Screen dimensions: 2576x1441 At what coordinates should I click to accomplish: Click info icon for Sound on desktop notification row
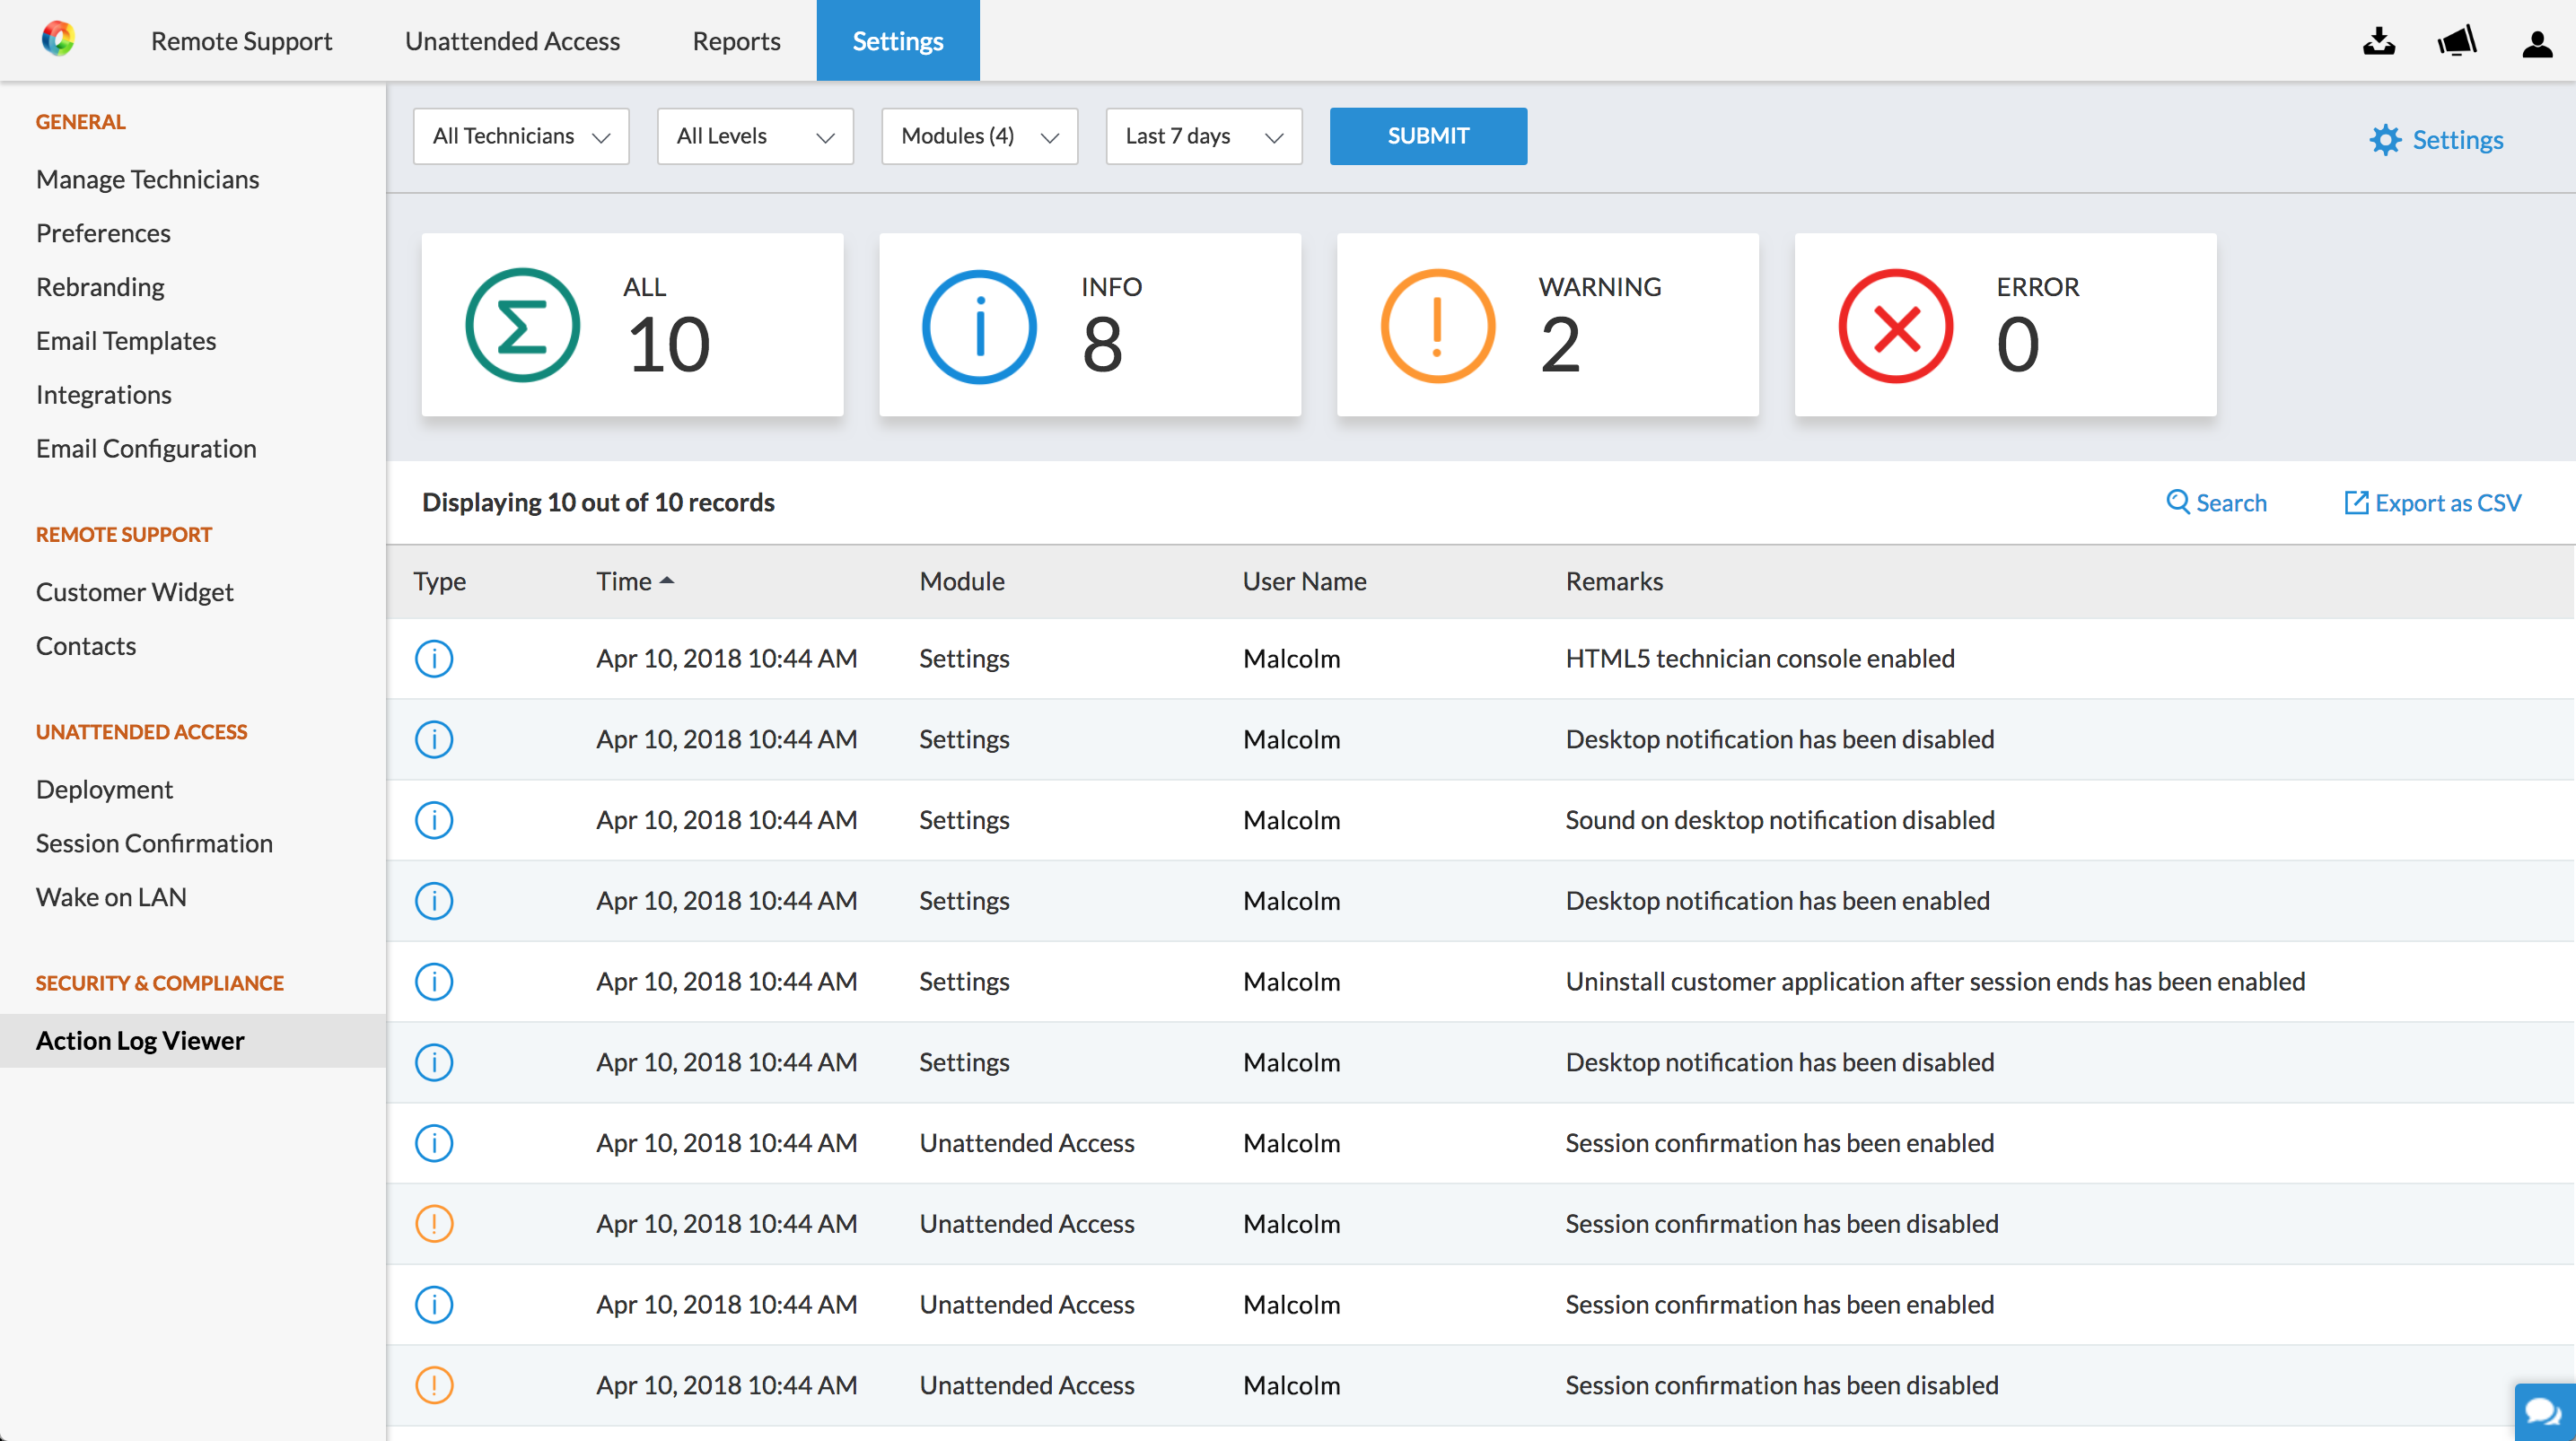[434, 820]
